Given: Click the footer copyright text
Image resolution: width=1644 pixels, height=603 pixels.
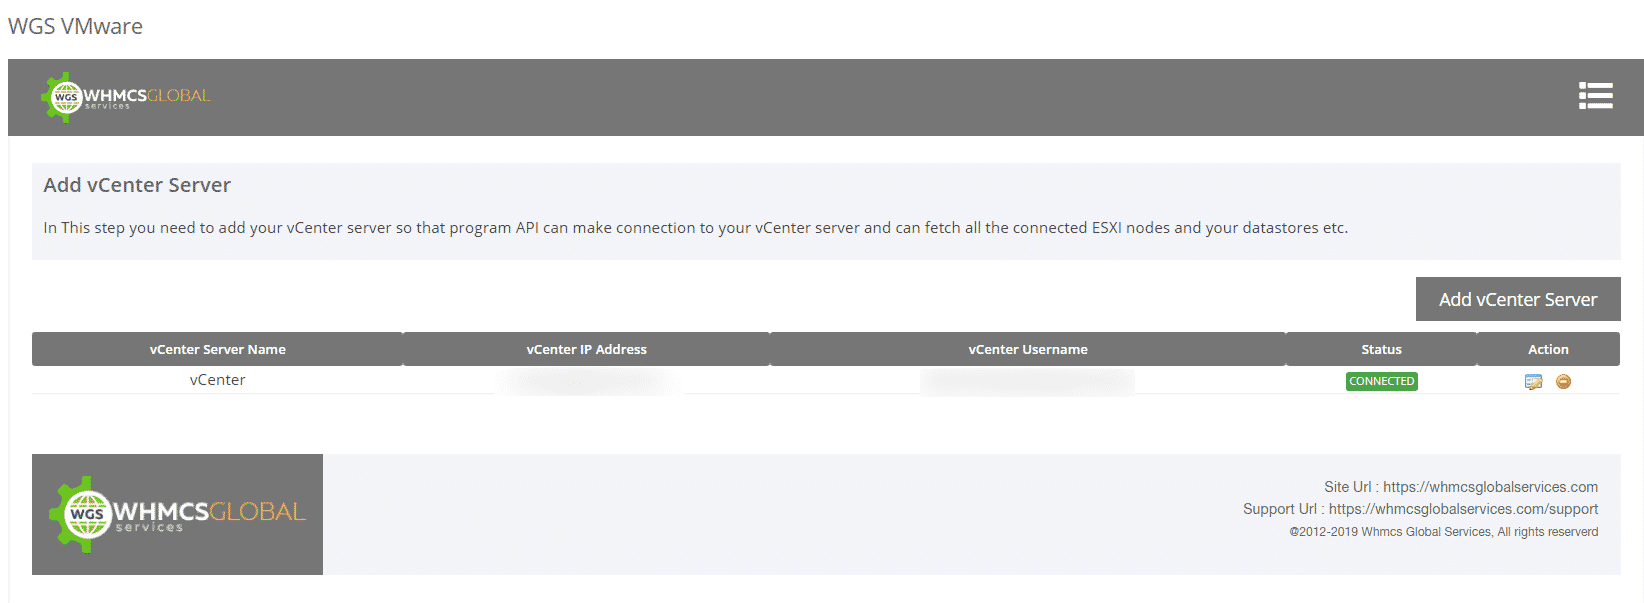Looking at the screenshot, I should [x=1443, y=532].
